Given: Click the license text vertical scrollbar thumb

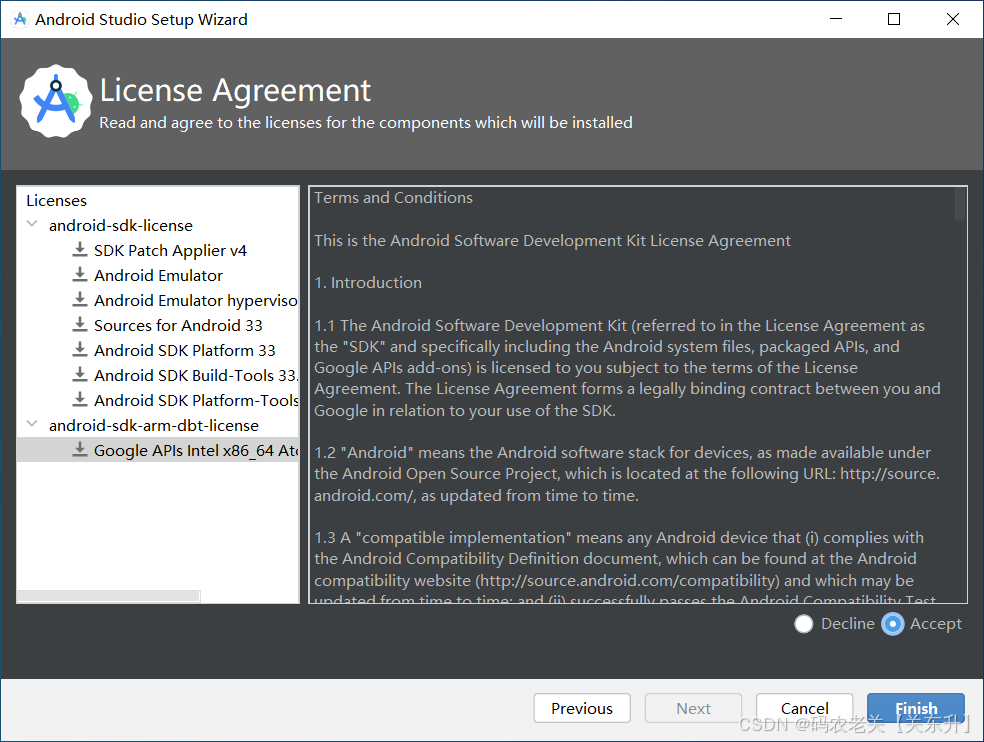Looking at the screenshot, I should coord(960,204).
